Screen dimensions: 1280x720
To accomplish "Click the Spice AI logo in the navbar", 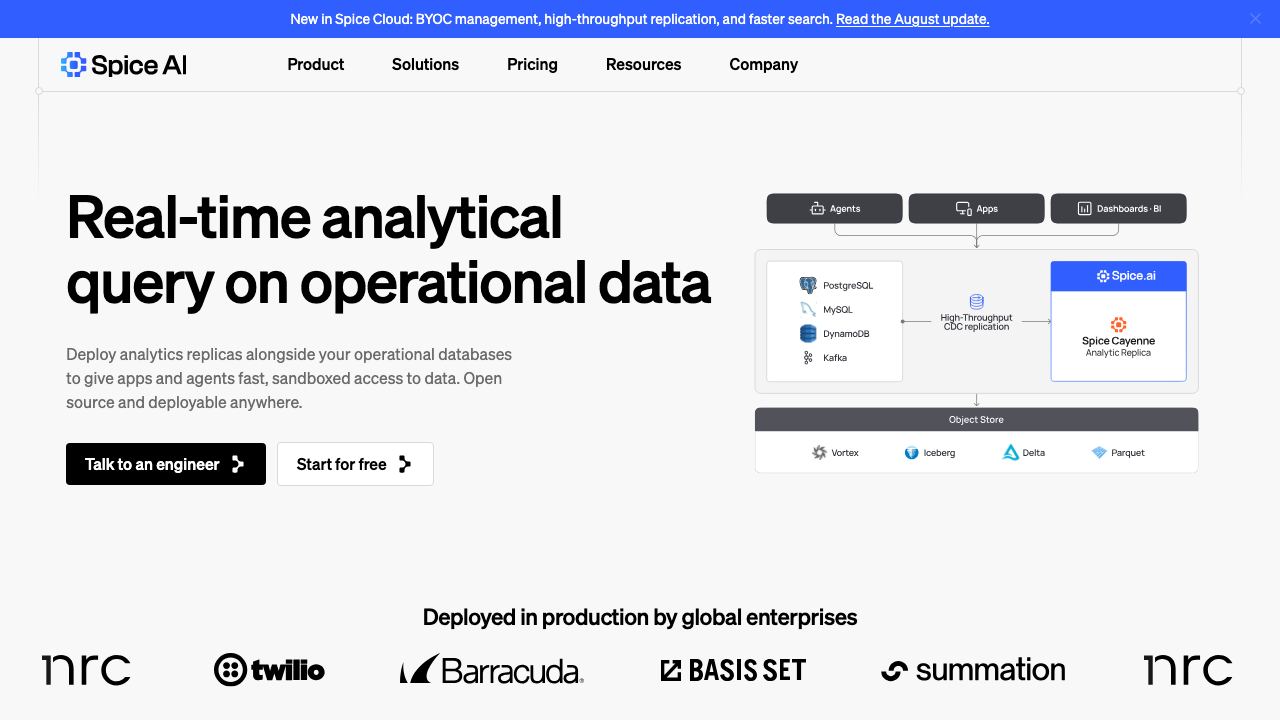I will [x=124, y=65].
